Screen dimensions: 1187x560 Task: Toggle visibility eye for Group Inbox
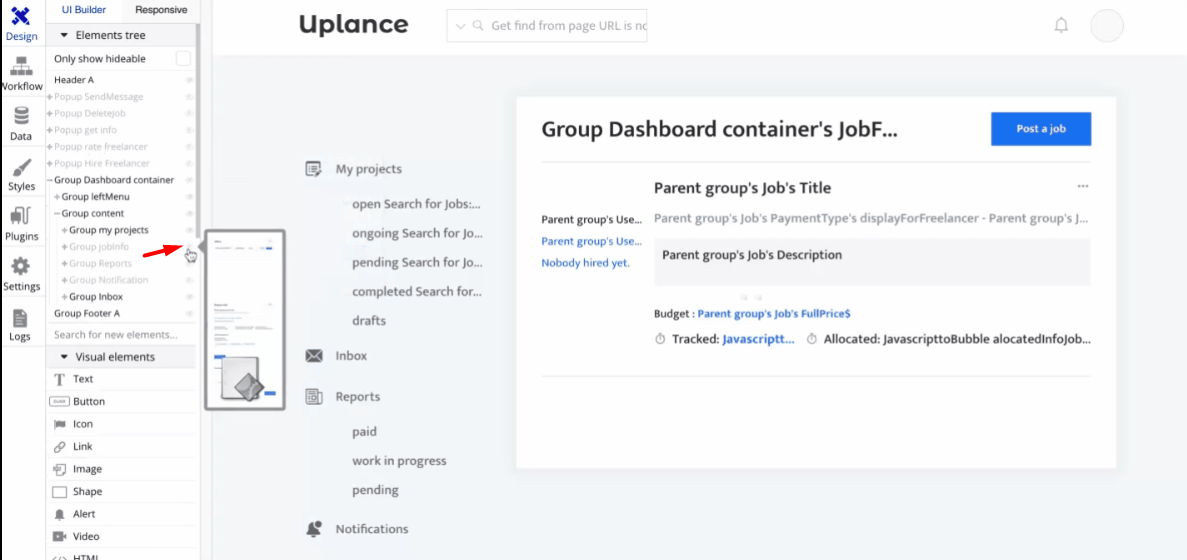189,297
